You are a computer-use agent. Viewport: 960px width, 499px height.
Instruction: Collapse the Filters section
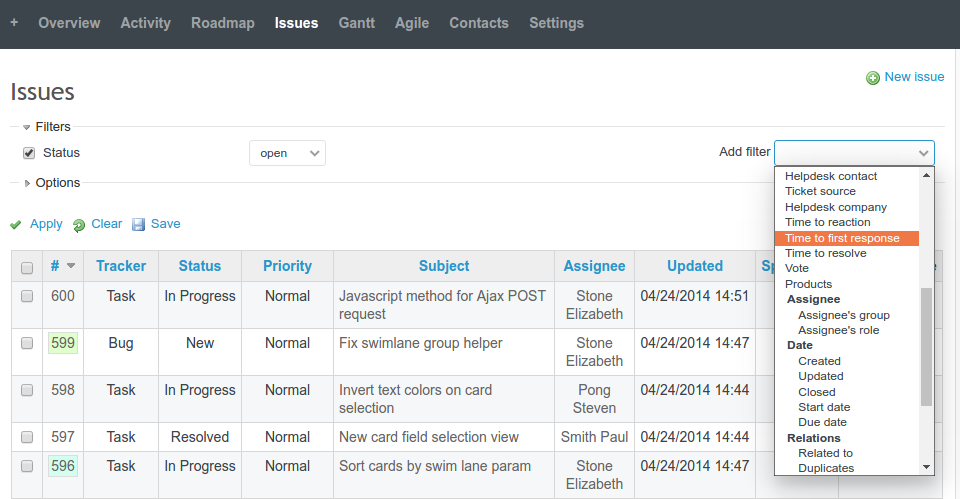27,127
